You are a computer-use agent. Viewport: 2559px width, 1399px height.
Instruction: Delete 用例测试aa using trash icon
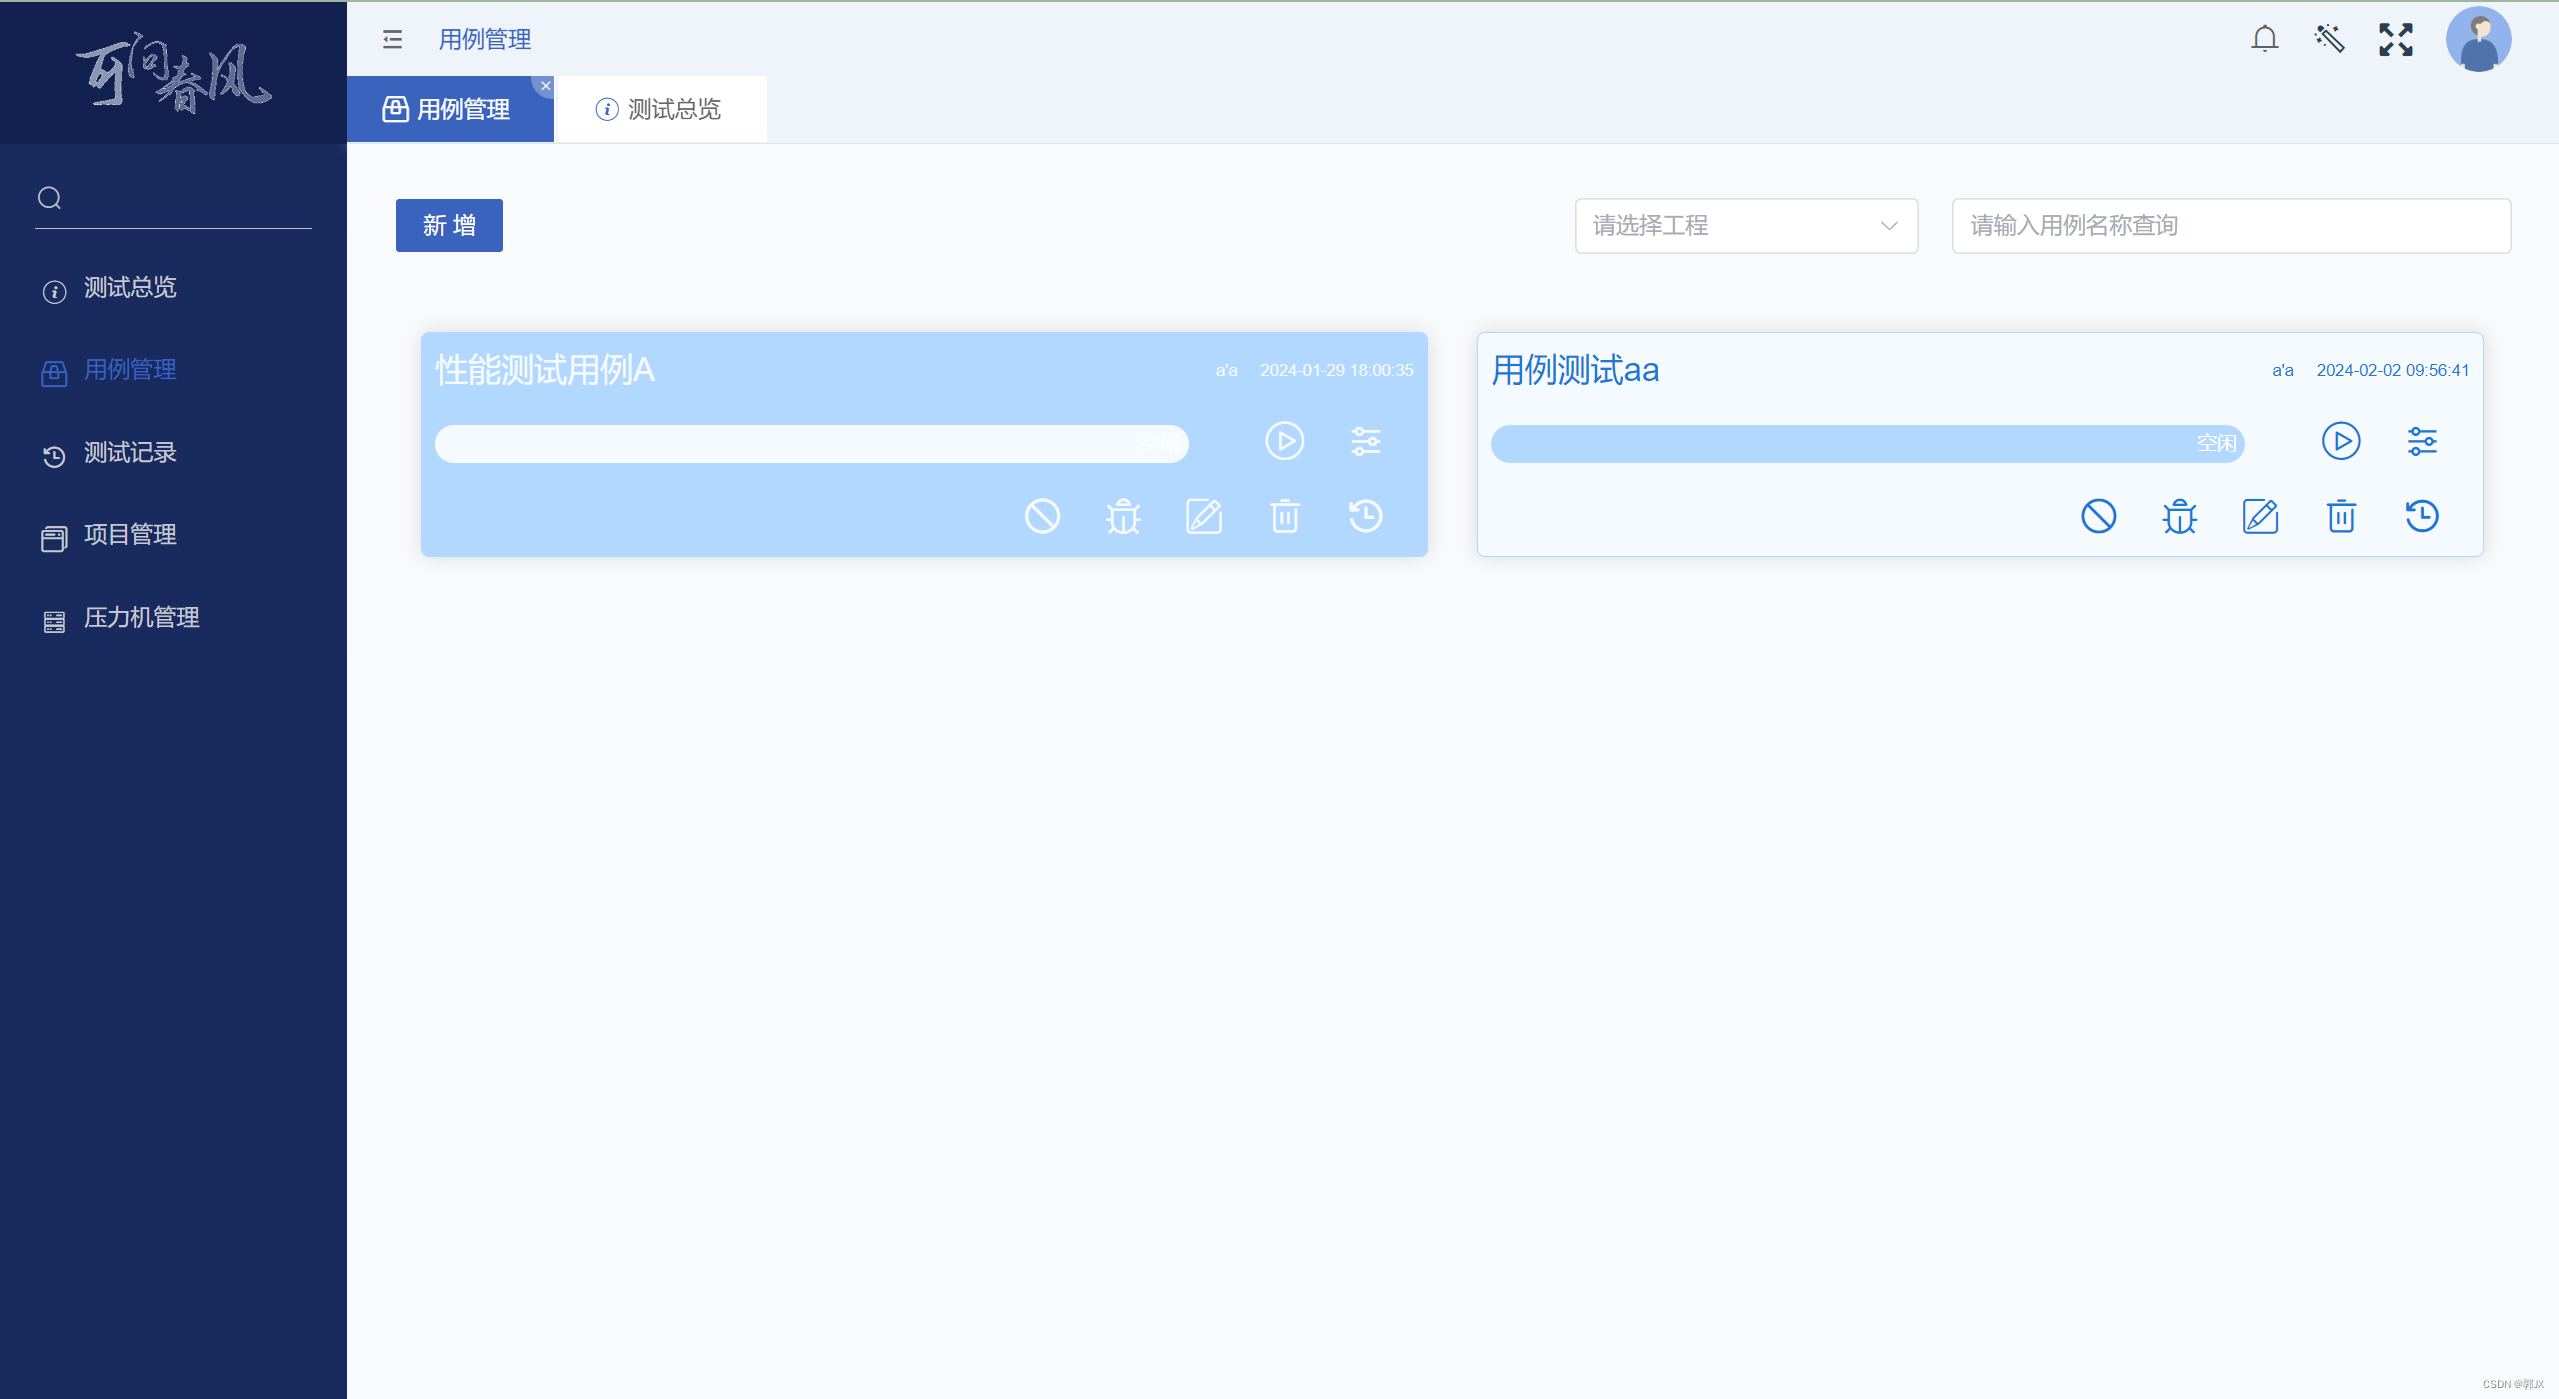pyautogui.click(x=2341, y=516)
